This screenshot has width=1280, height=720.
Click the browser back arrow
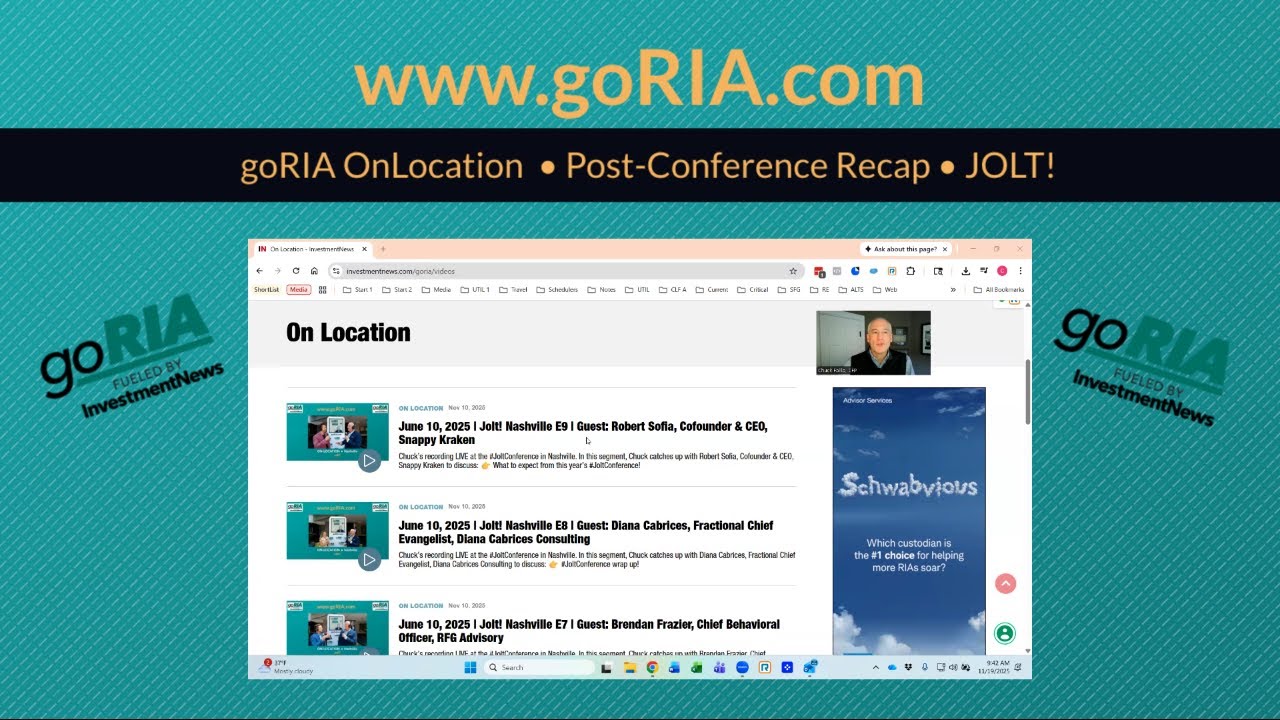pyautogui.click(x=260, y=271)
